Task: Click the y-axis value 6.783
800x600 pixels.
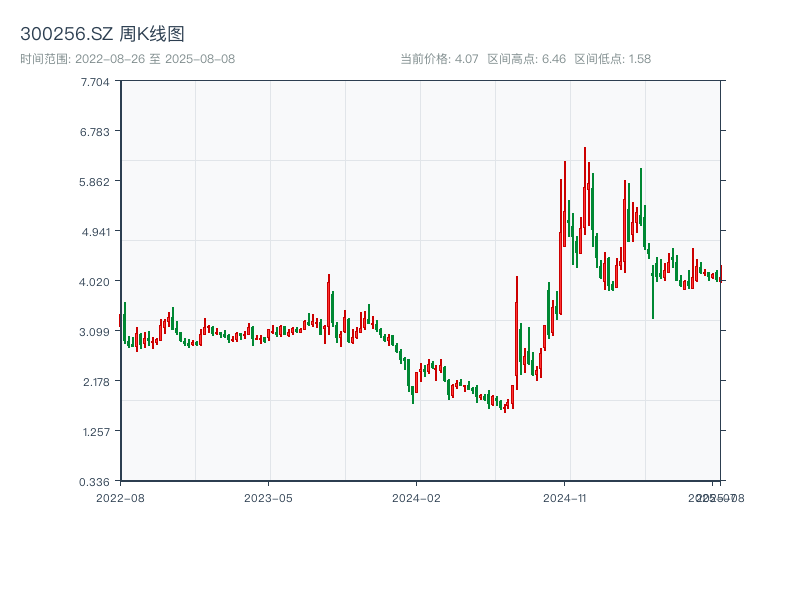Action: 95,132
